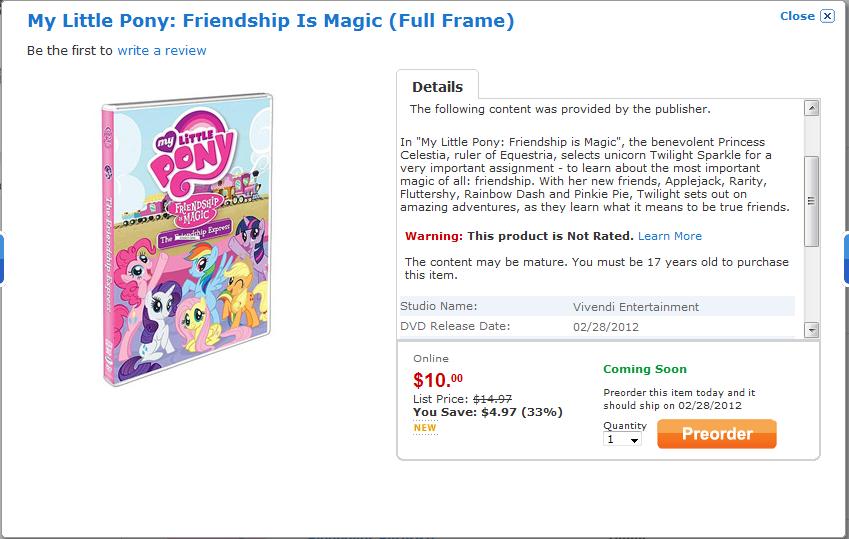
Task: Click the red Warning label text
Action: (x=434, y=236)
